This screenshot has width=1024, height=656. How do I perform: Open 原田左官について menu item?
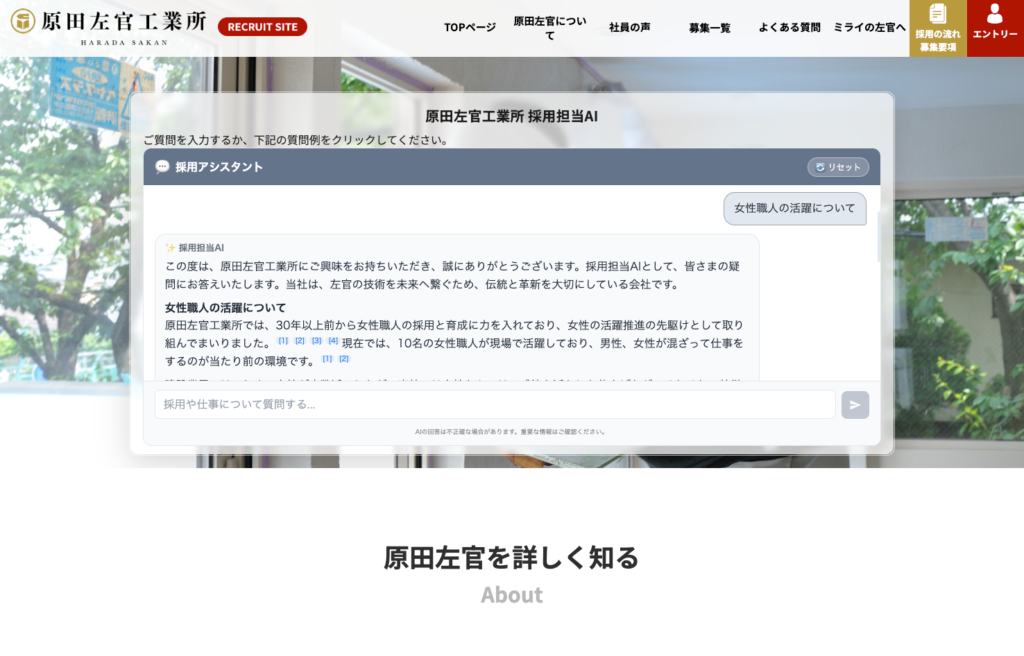click(x=550, y=28)
